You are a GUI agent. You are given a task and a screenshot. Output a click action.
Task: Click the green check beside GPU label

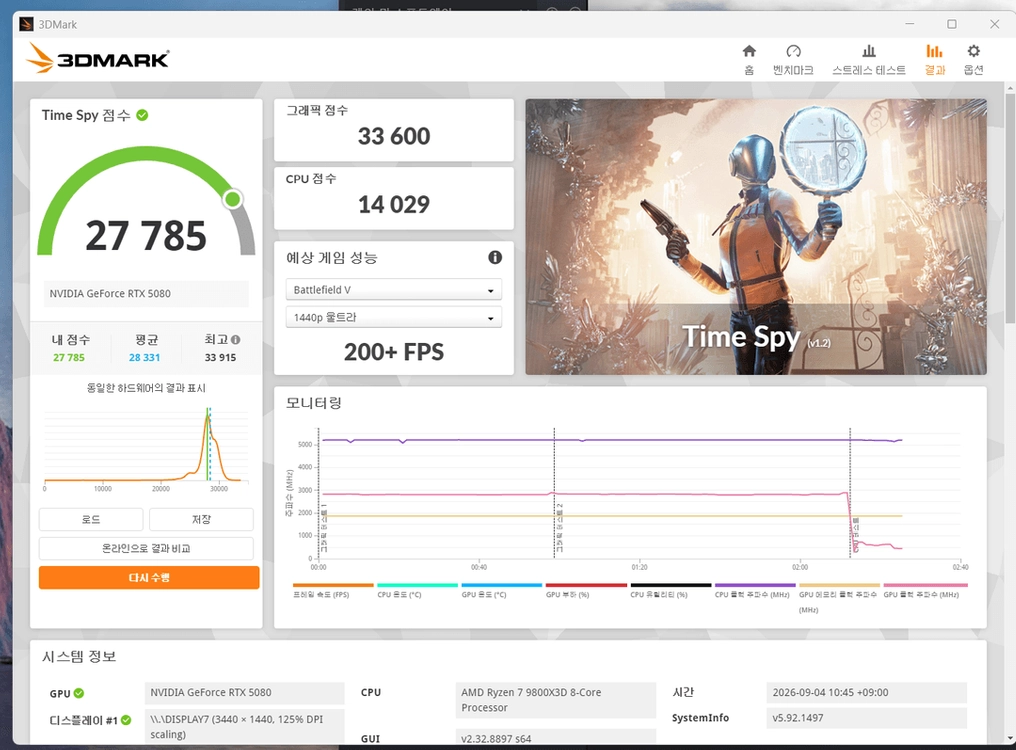[x=79, y=693]
